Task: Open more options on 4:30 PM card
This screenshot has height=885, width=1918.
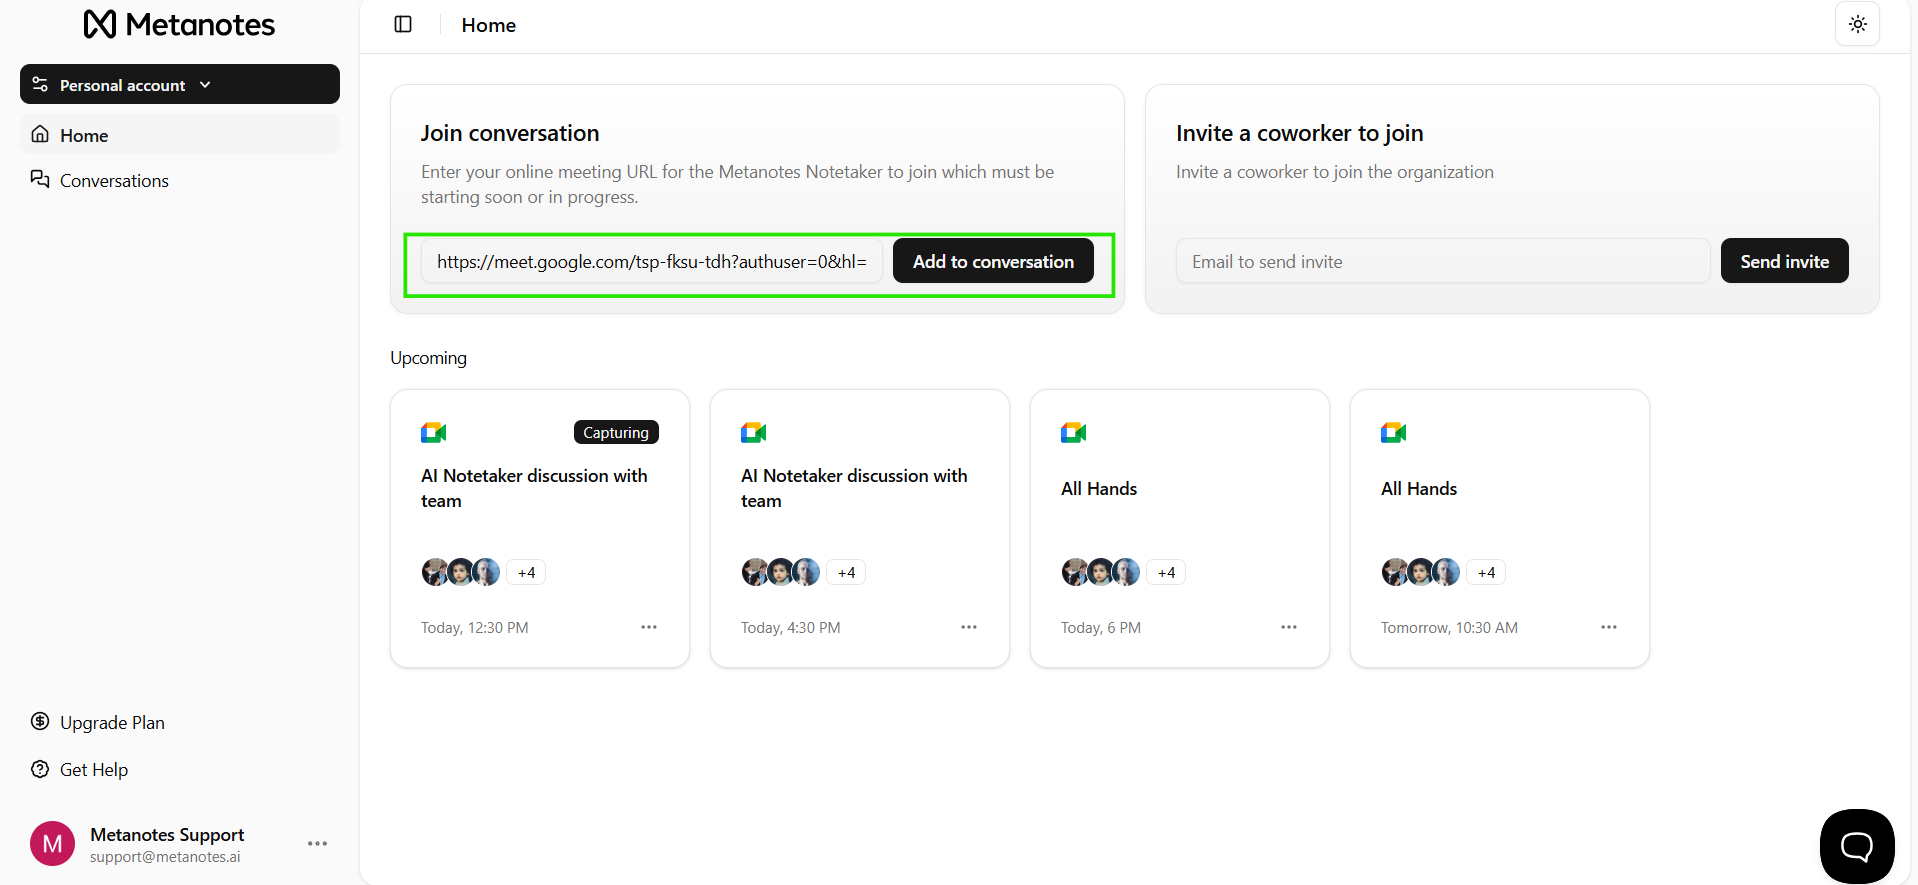Action: (969, 627)
